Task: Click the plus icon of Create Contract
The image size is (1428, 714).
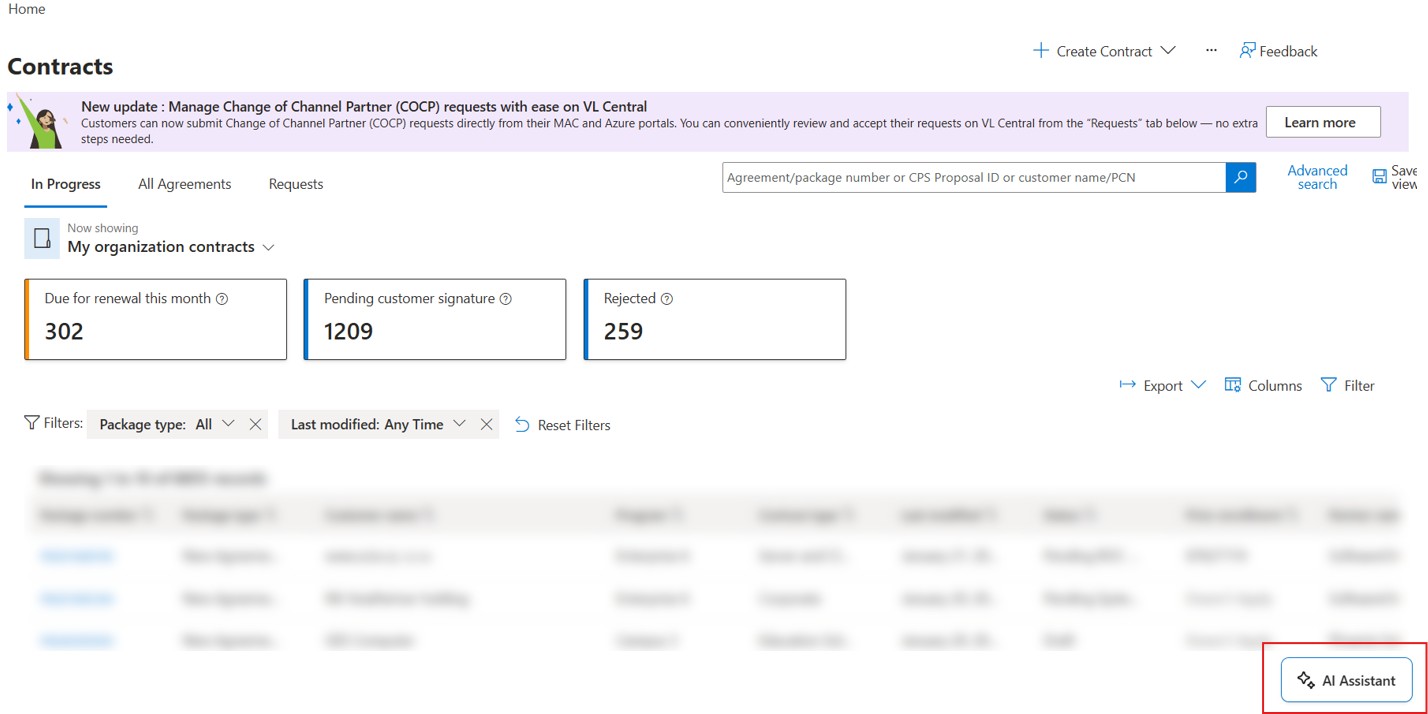Action: (1041, 51)
